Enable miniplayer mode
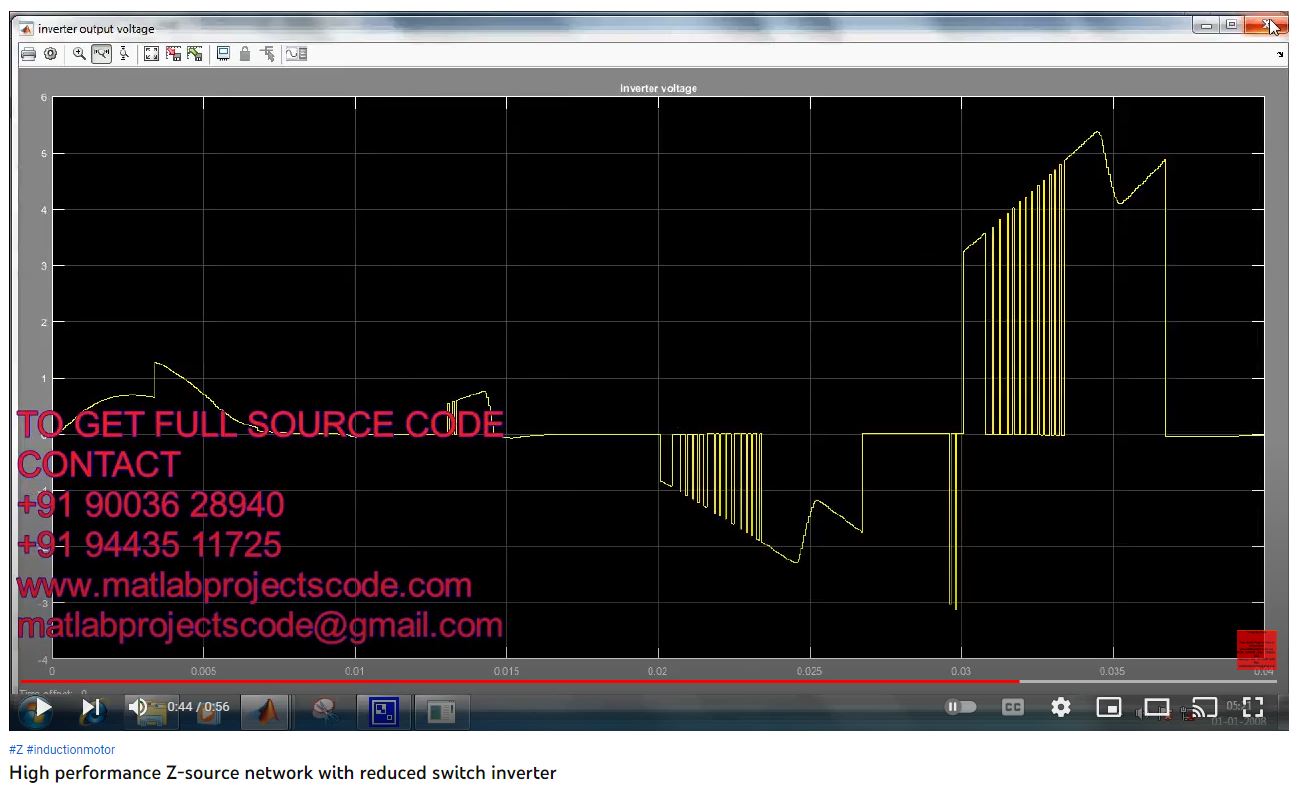The height and width of the screenshot is (792, 1299). tap(1109, 707)
